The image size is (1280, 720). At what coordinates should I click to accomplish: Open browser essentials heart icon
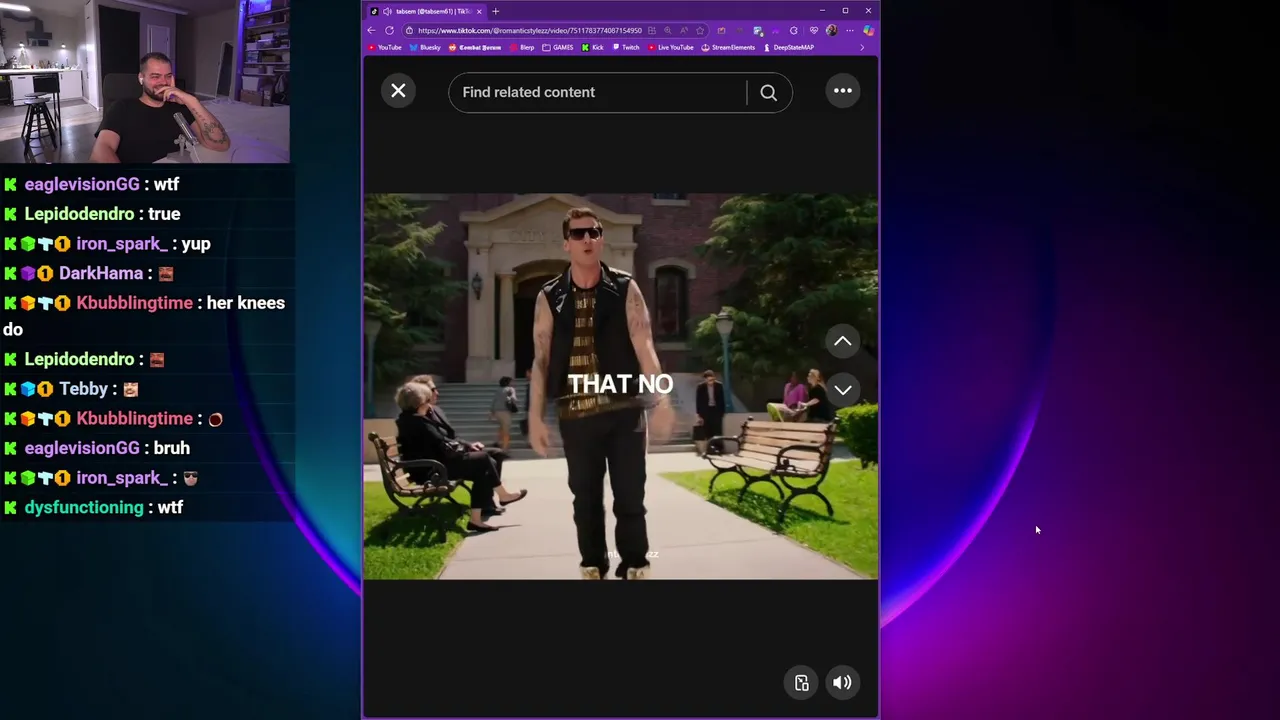pyautogui.click(x=814, y=30)
